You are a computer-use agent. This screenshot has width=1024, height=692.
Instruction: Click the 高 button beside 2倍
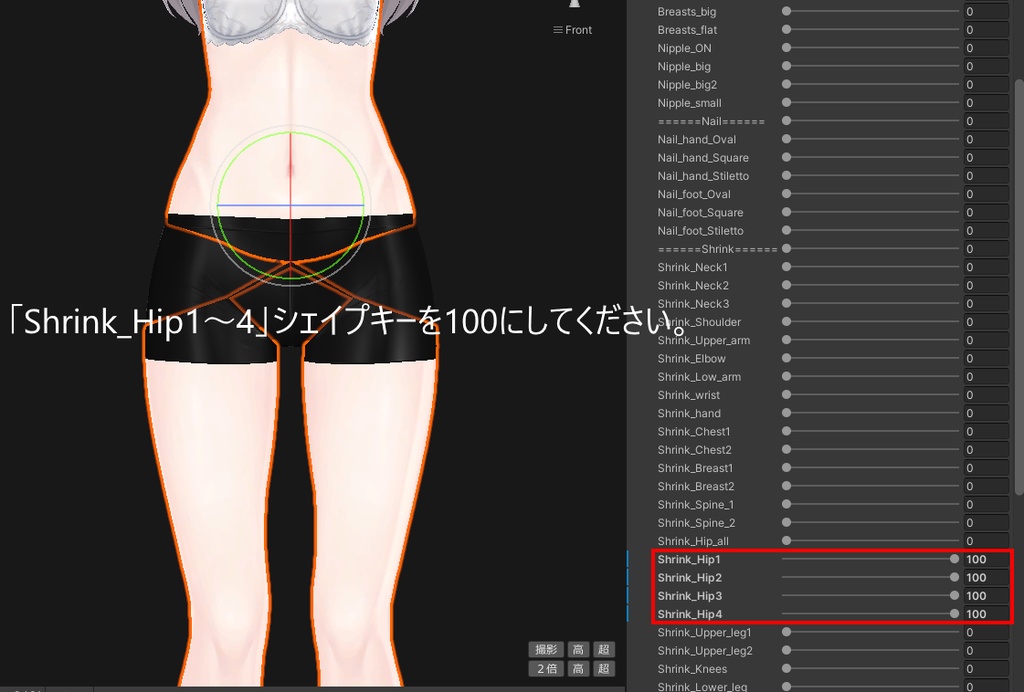(578, 668)
